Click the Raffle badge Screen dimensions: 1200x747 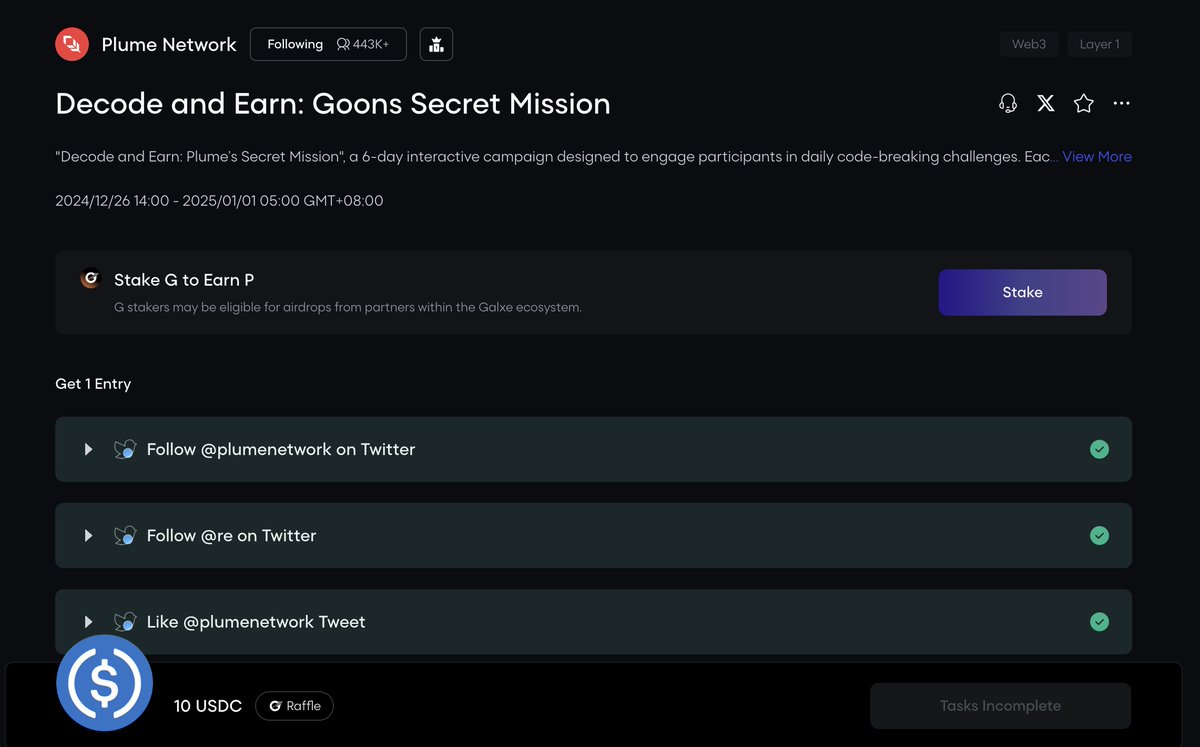294,706
